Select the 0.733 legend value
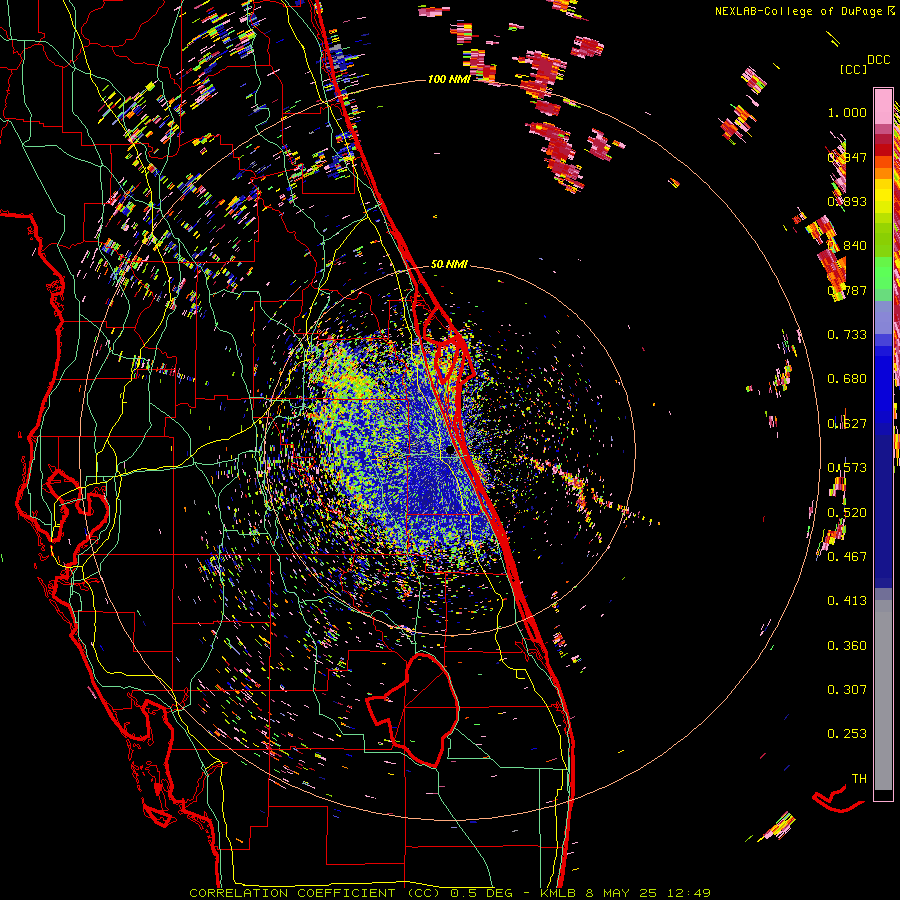Image resolution: width=900 pixels, height=900 pixels. click(x=847, y=335)
